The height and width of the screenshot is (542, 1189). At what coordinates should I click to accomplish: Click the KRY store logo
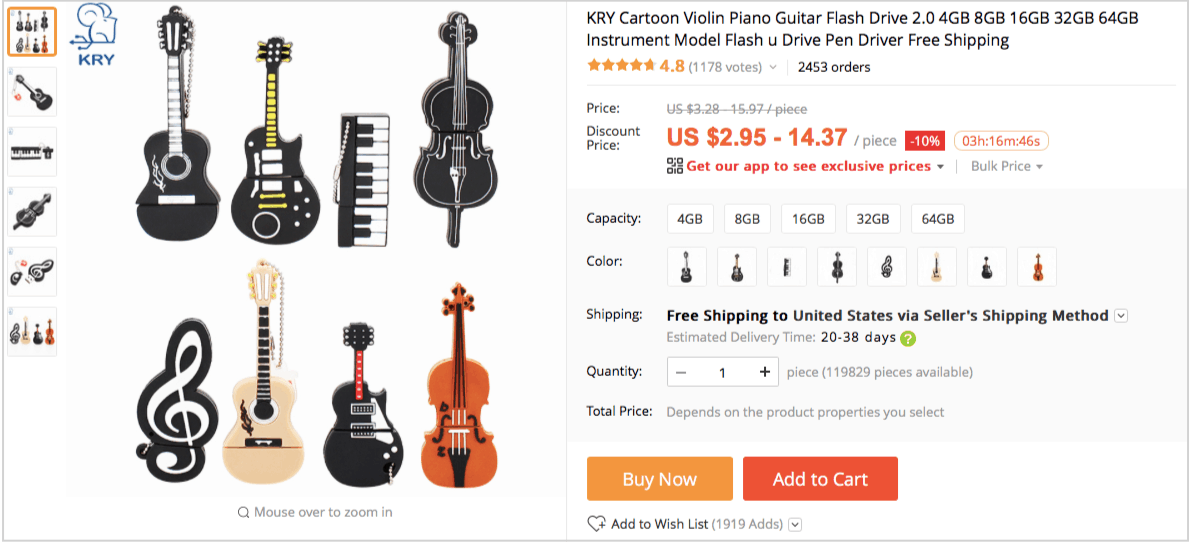96,35
